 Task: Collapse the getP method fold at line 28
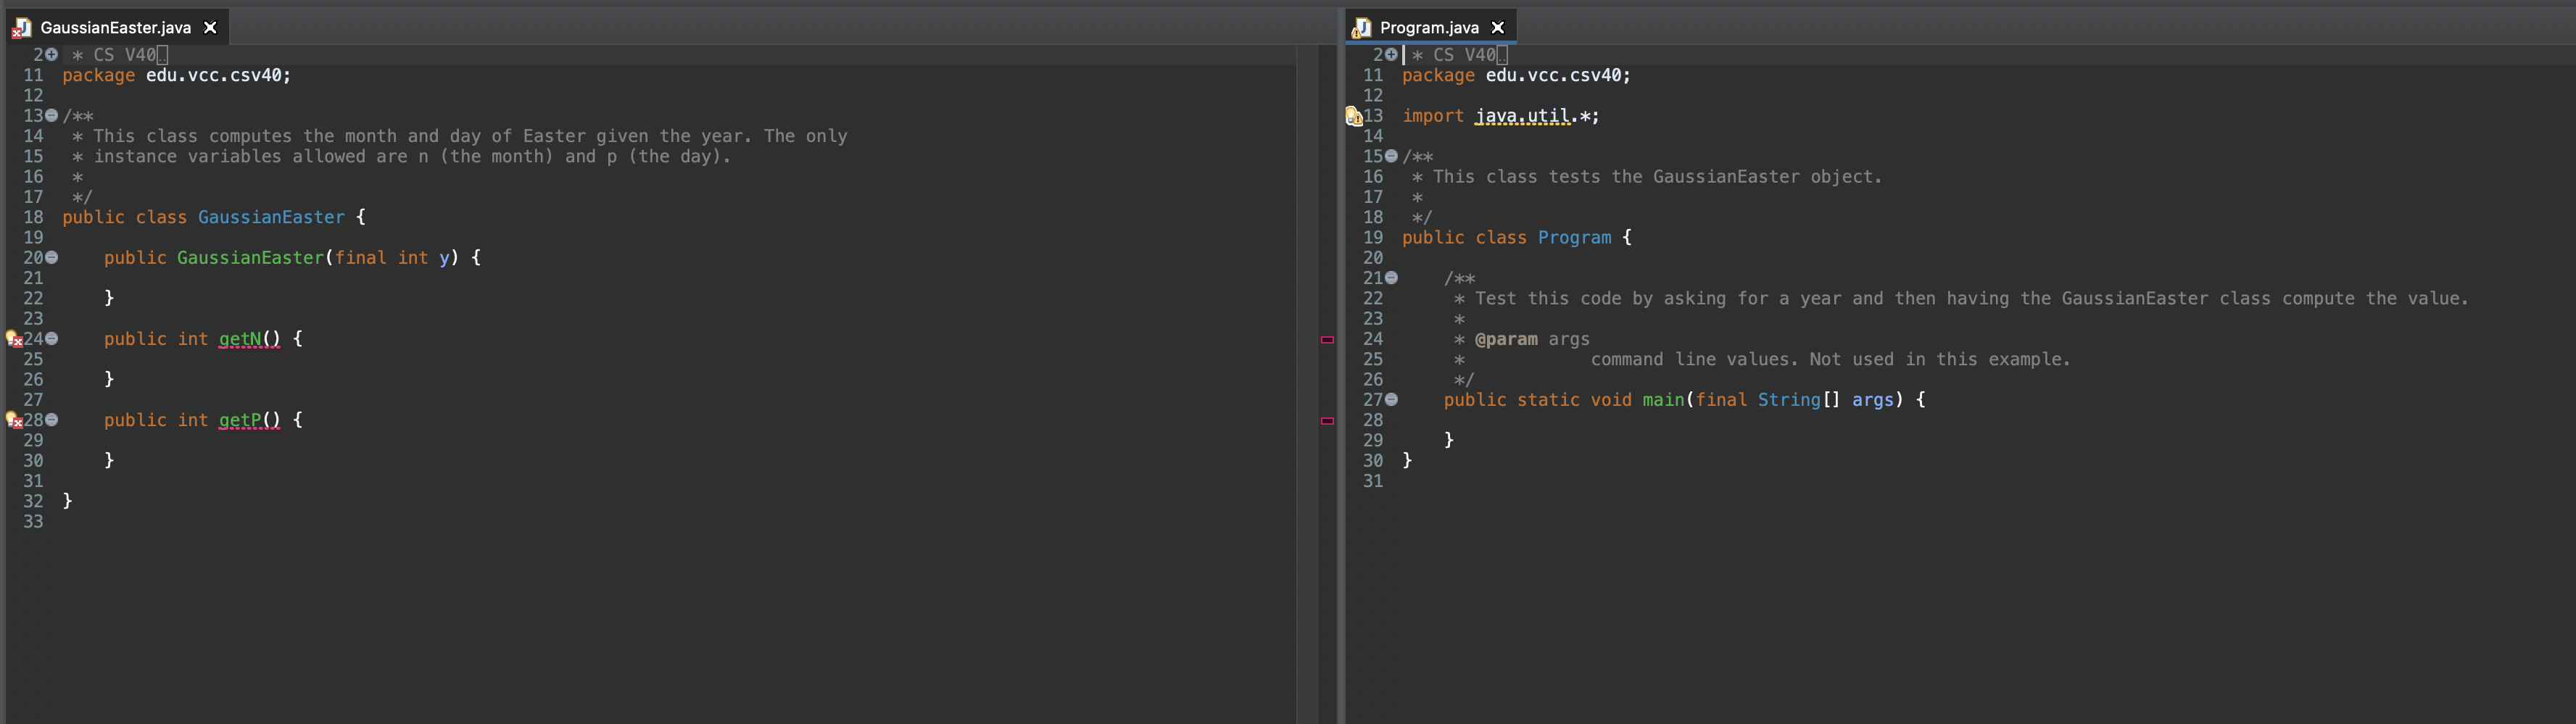click(51, 420)
